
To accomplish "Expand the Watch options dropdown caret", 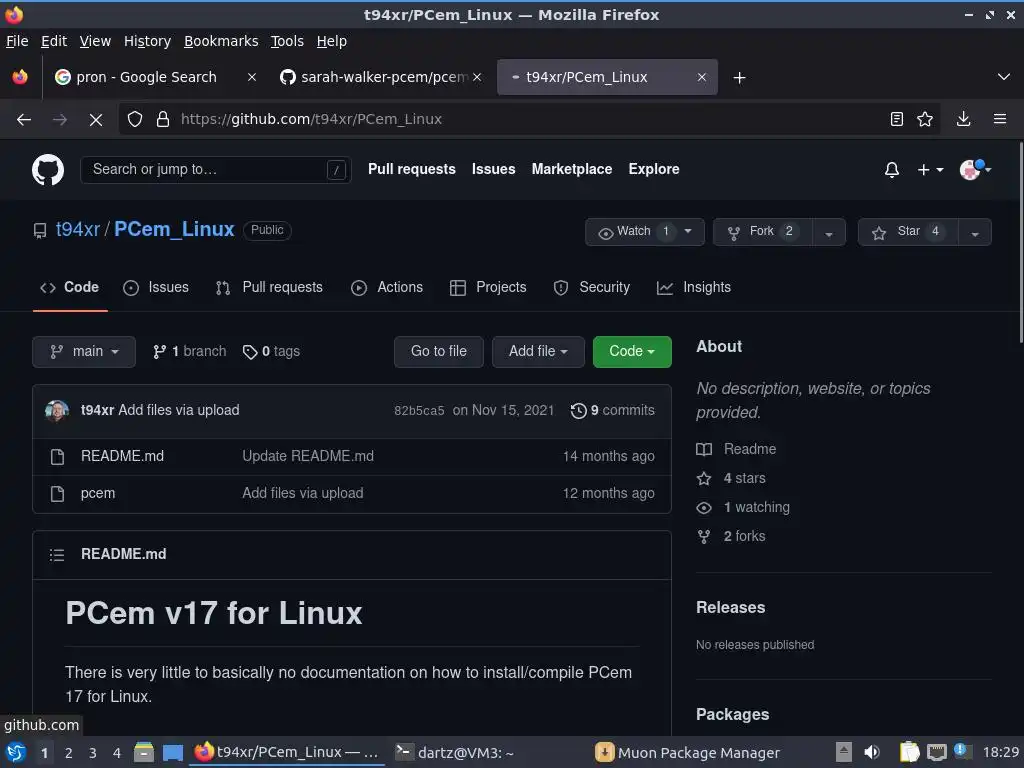I will [x=688, y=232].
